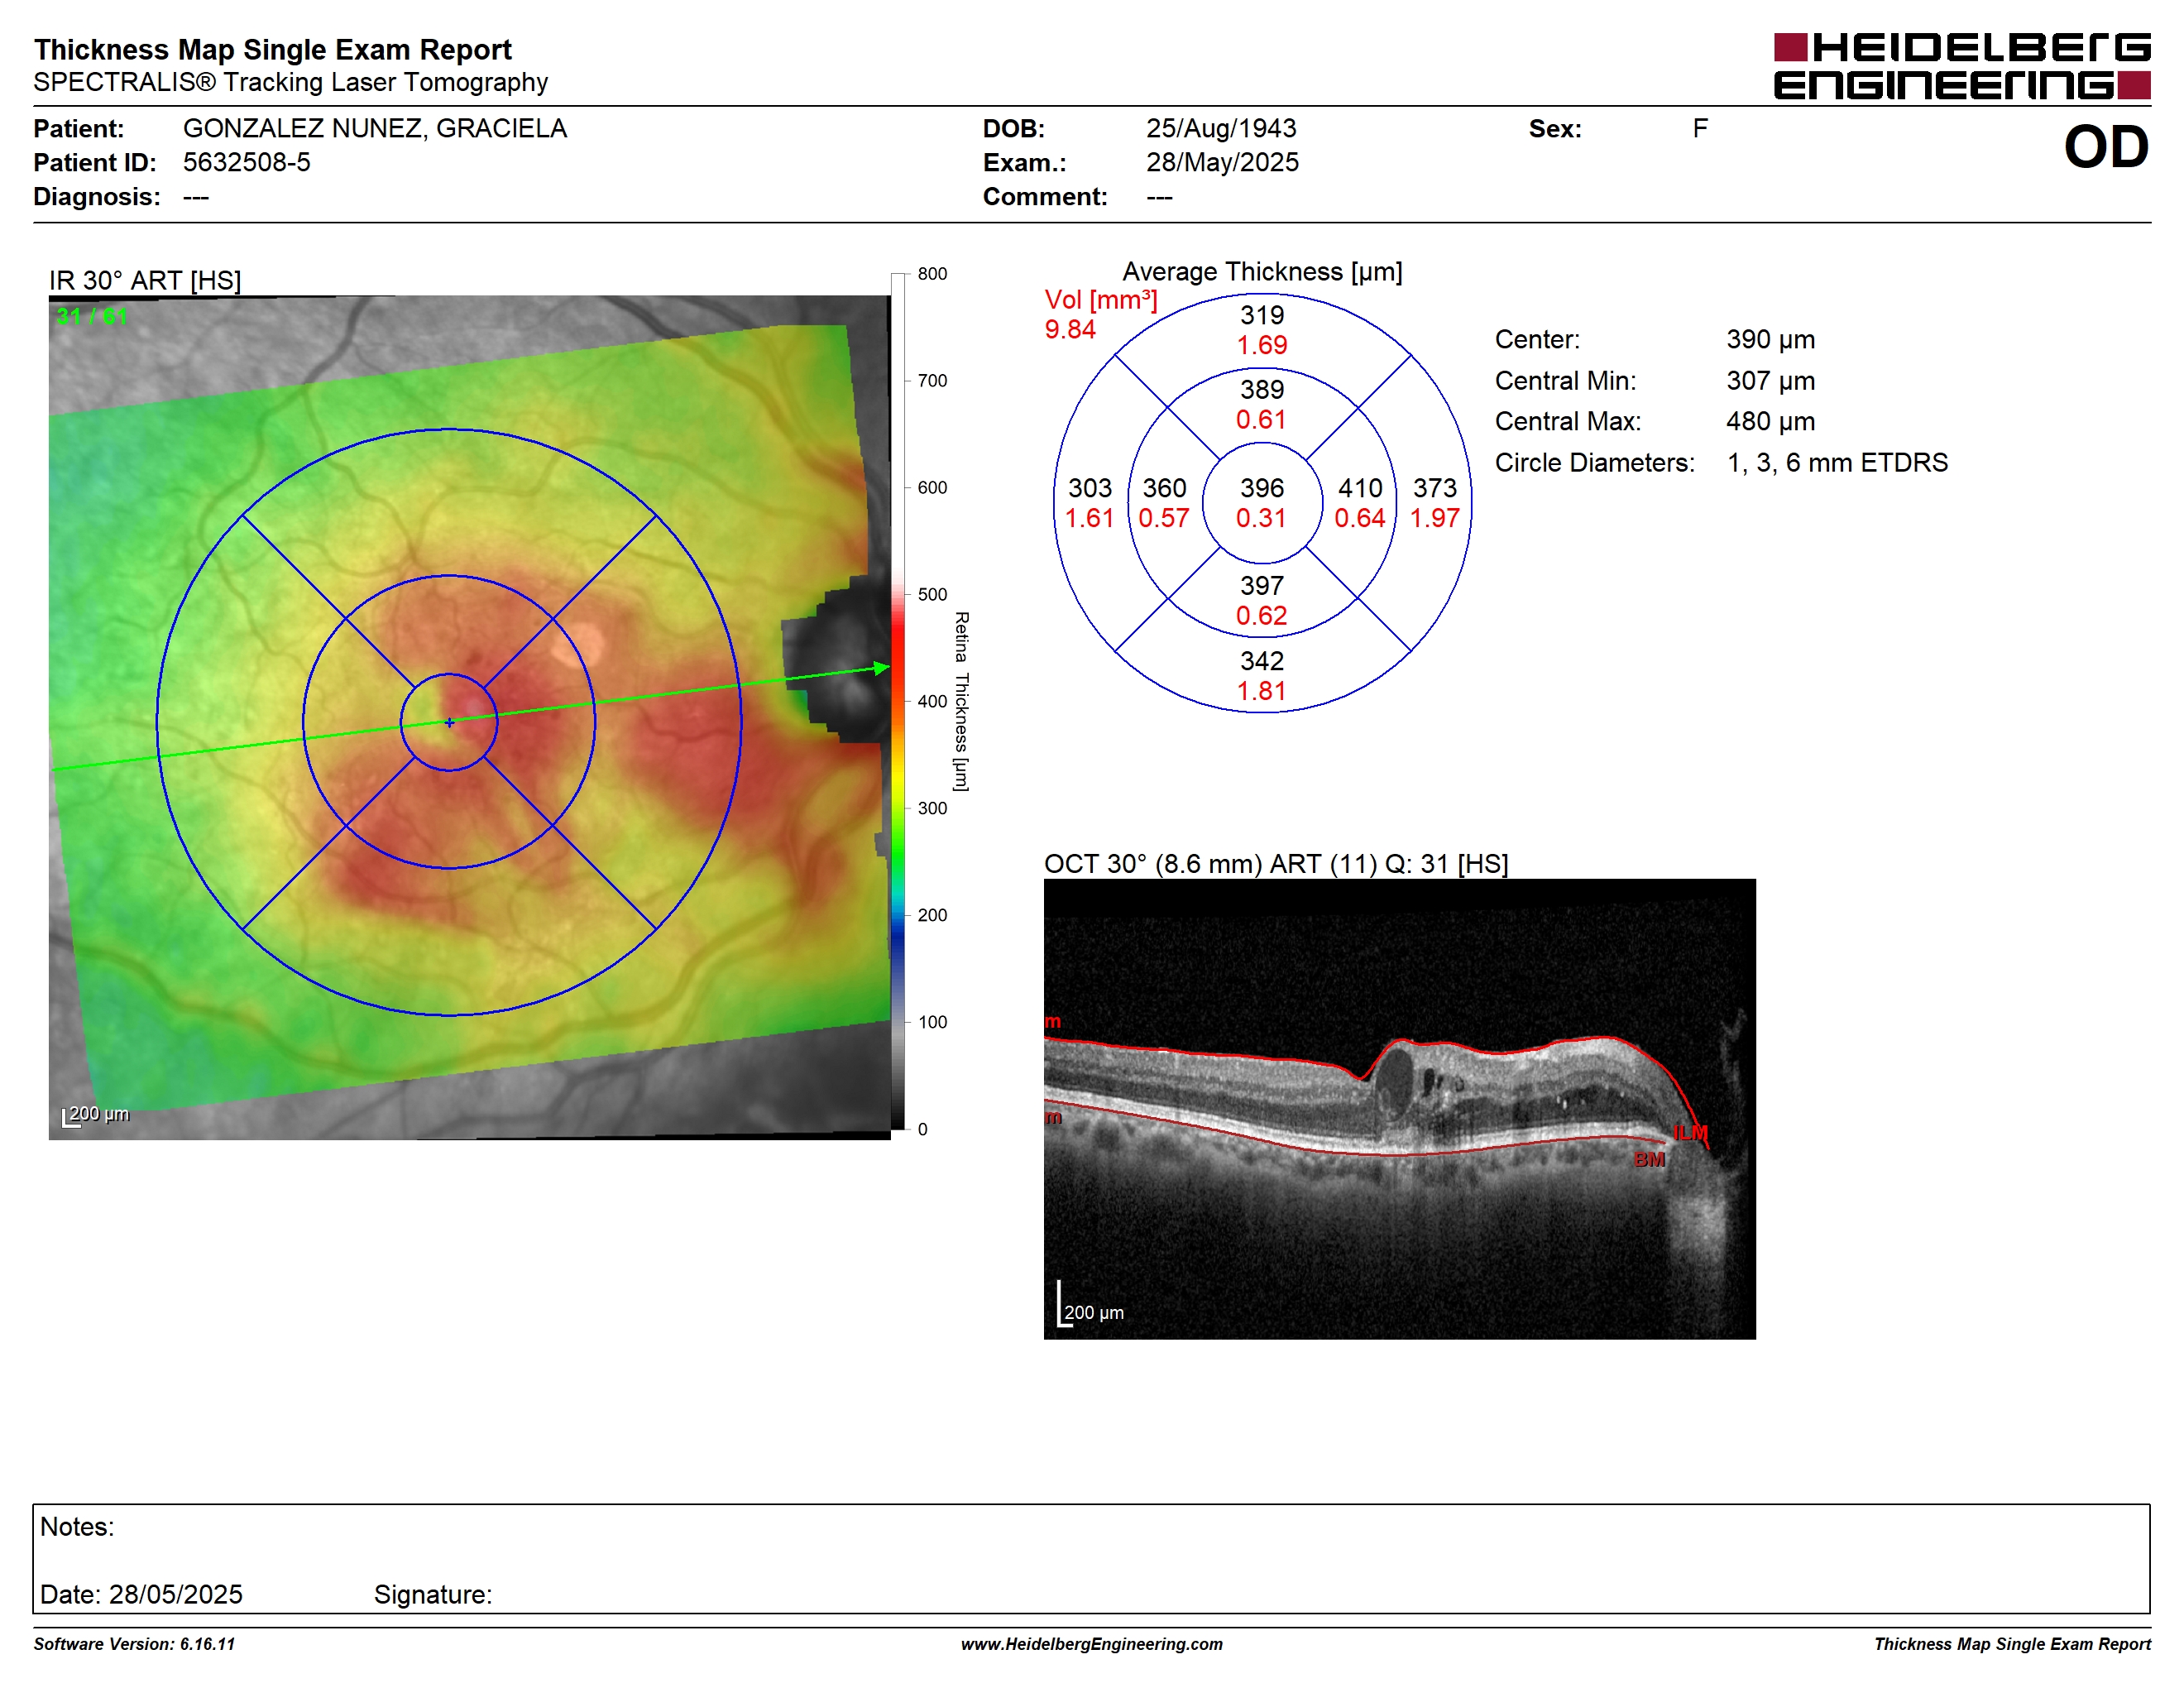
Task: Click the OD eye label
Action: [2106, 147]
